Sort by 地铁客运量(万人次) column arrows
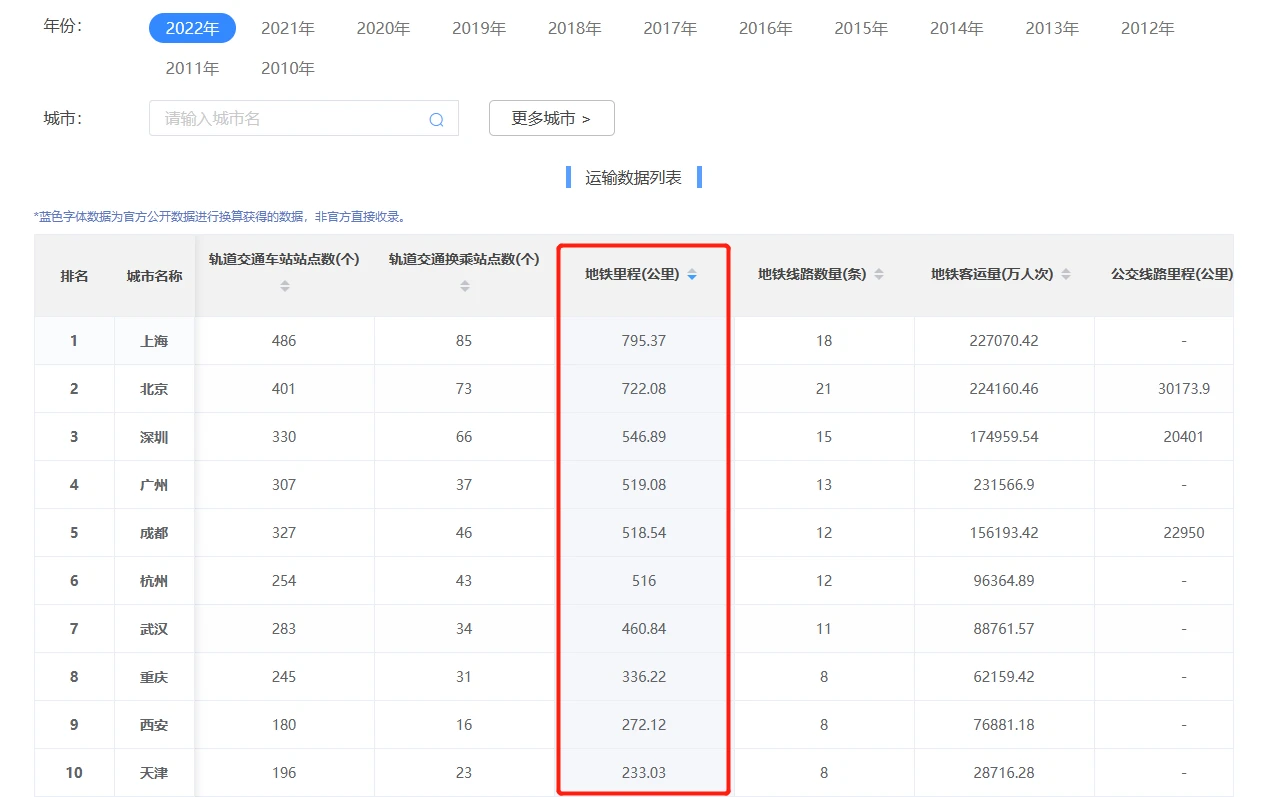The width and height of the screenshot is (1265, 797). (x=1066, y=275)
